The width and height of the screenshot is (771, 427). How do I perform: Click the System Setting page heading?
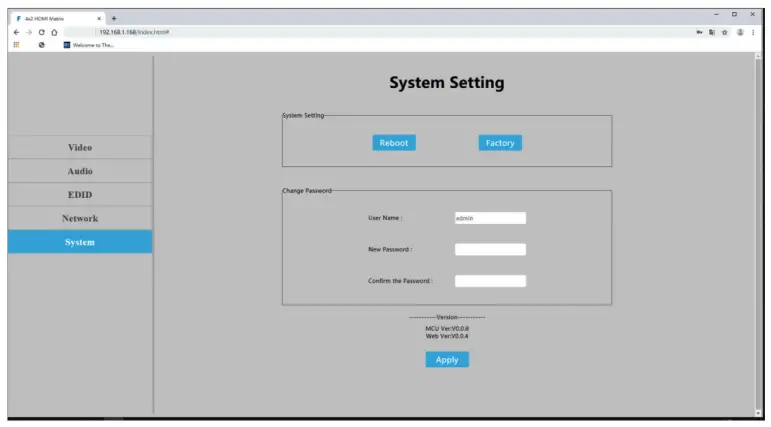tap(447, 83)
